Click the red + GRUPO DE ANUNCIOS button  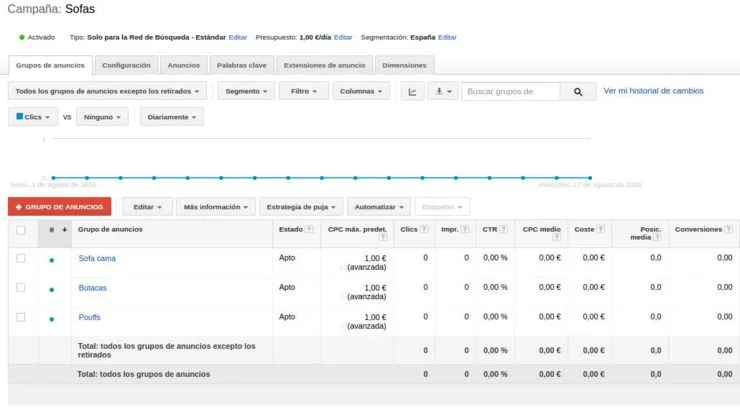coord(59,207)
